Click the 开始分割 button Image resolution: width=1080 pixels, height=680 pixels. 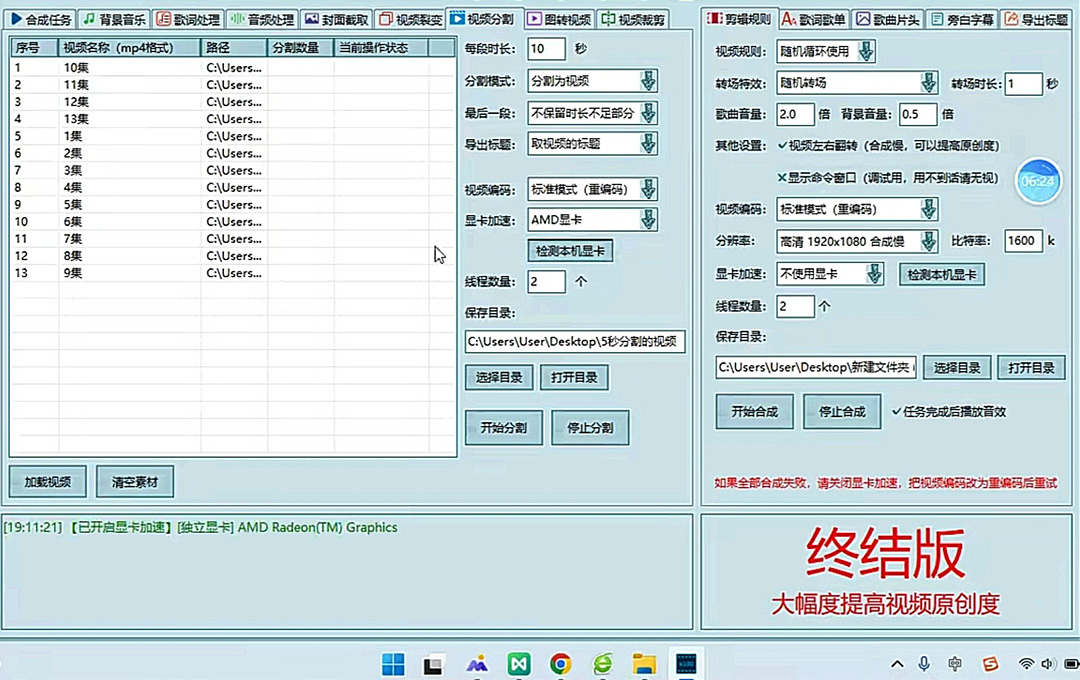(503, 427)
